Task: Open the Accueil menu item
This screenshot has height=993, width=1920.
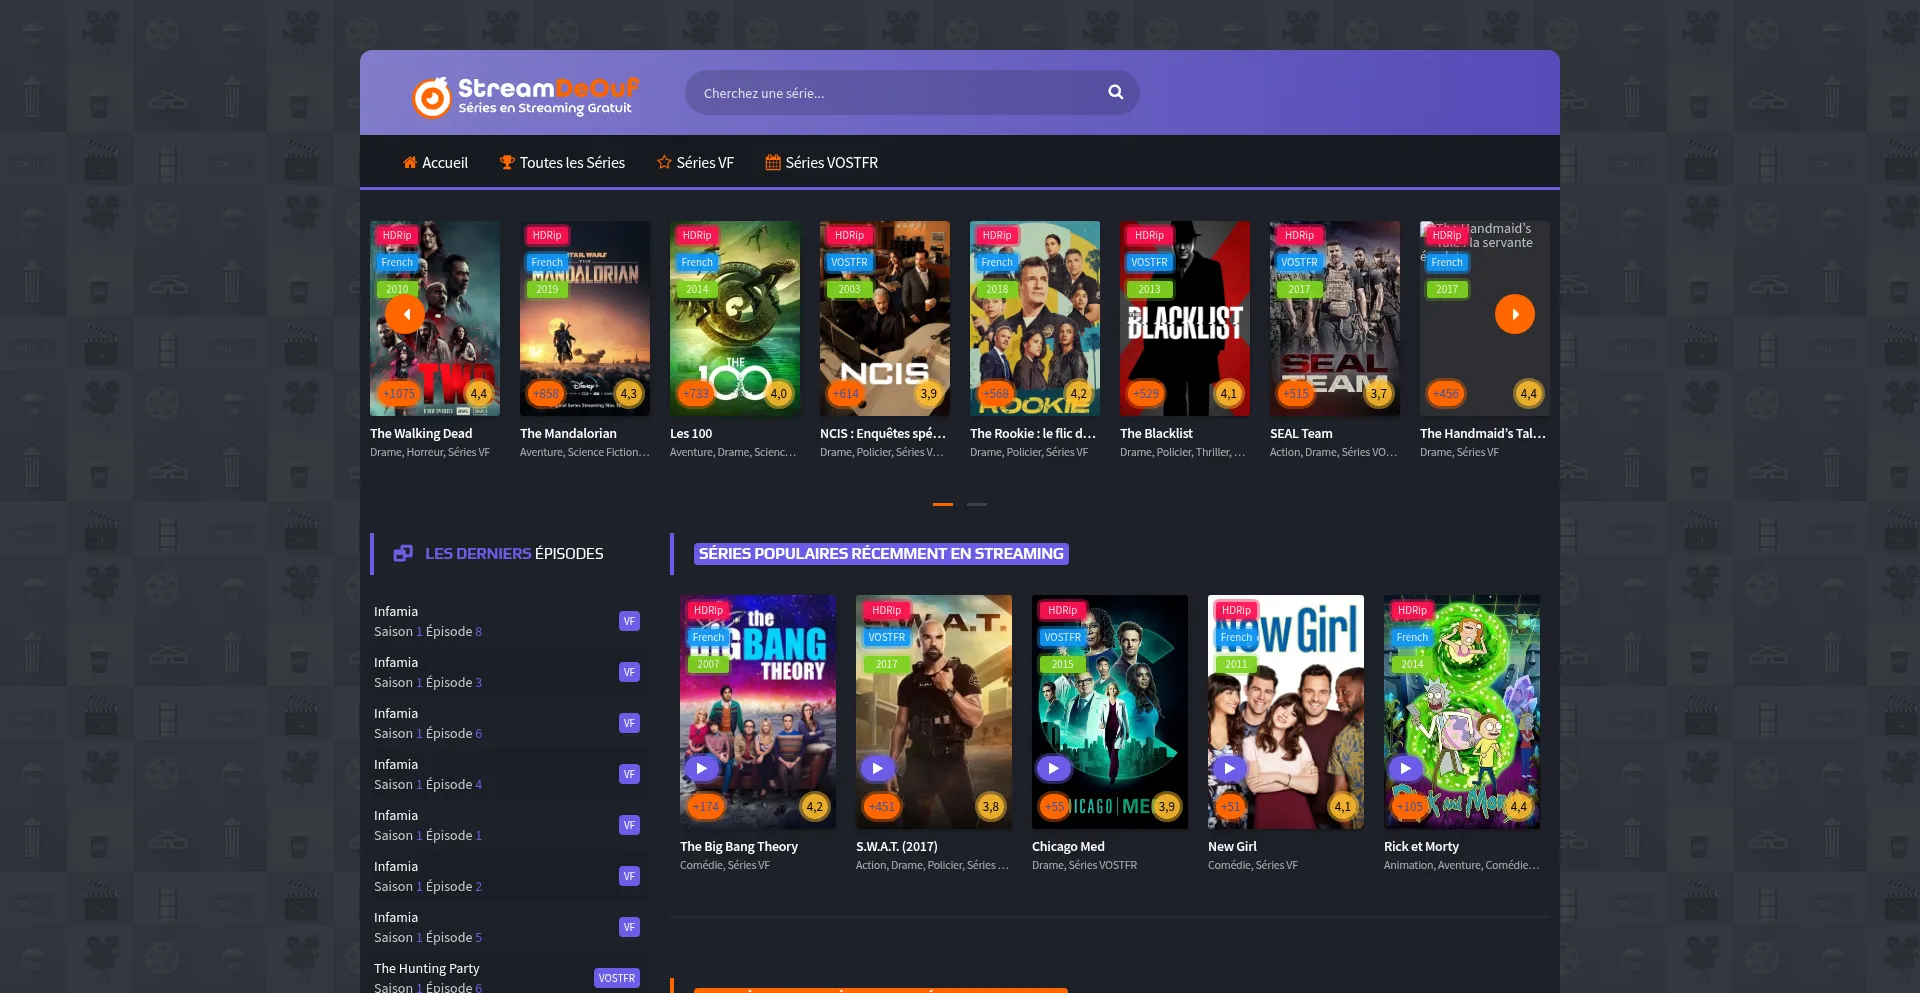Action: click(435, 162)
